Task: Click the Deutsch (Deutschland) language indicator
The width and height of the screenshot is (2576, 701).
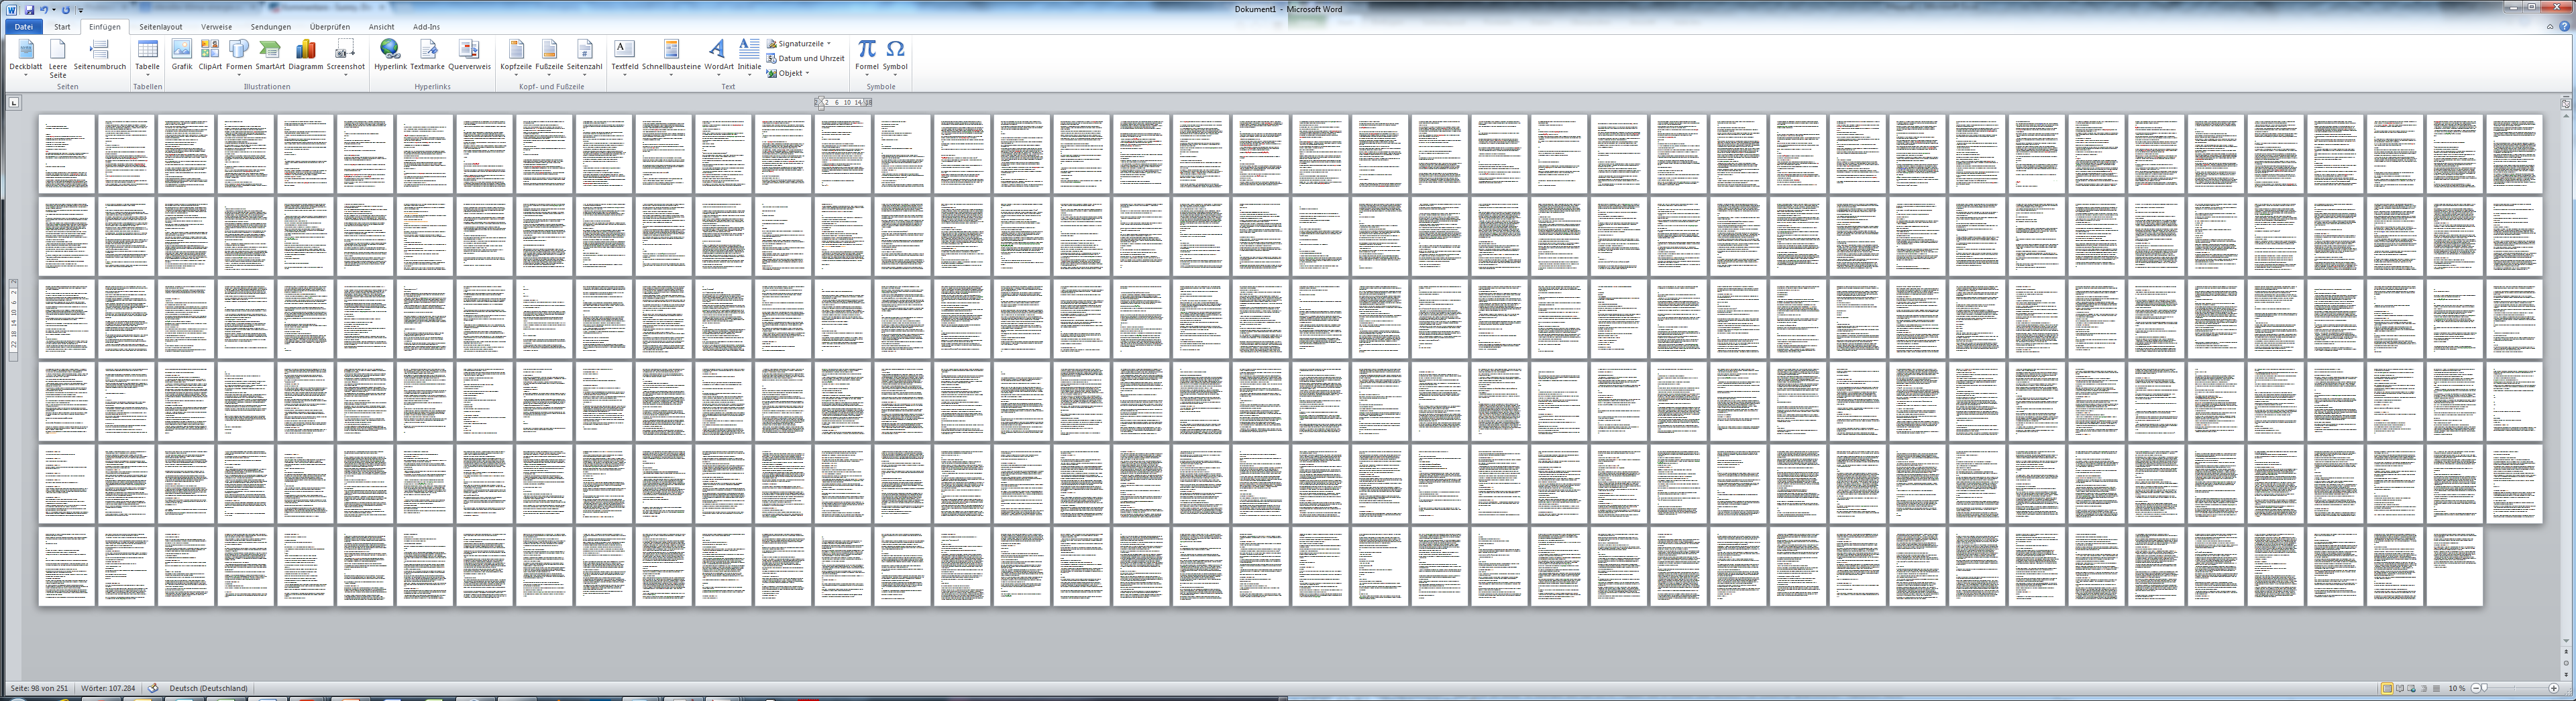Action: click(208, 688)
